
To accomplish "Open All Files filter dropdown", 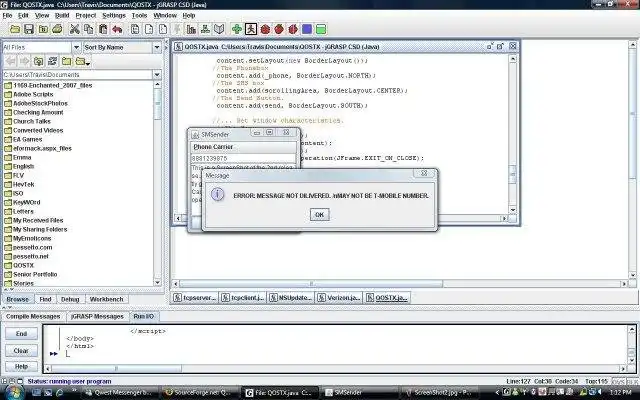I will coord(76,47).
